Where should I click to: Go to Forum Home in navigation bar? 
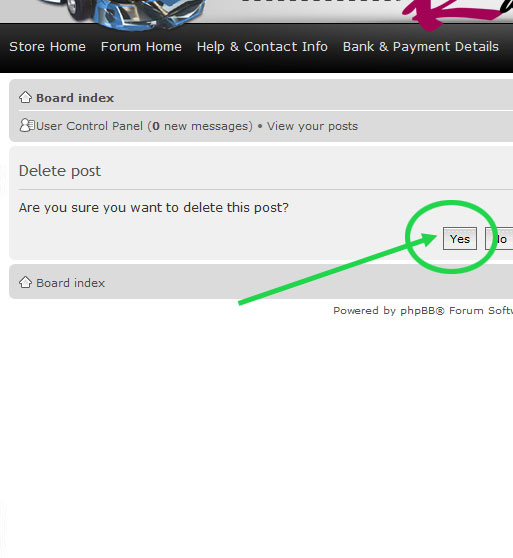(141, 47)
